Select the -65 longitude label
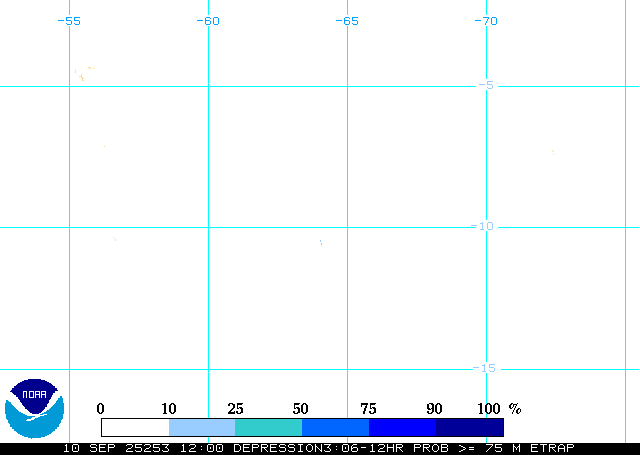 tap(346, 21)
